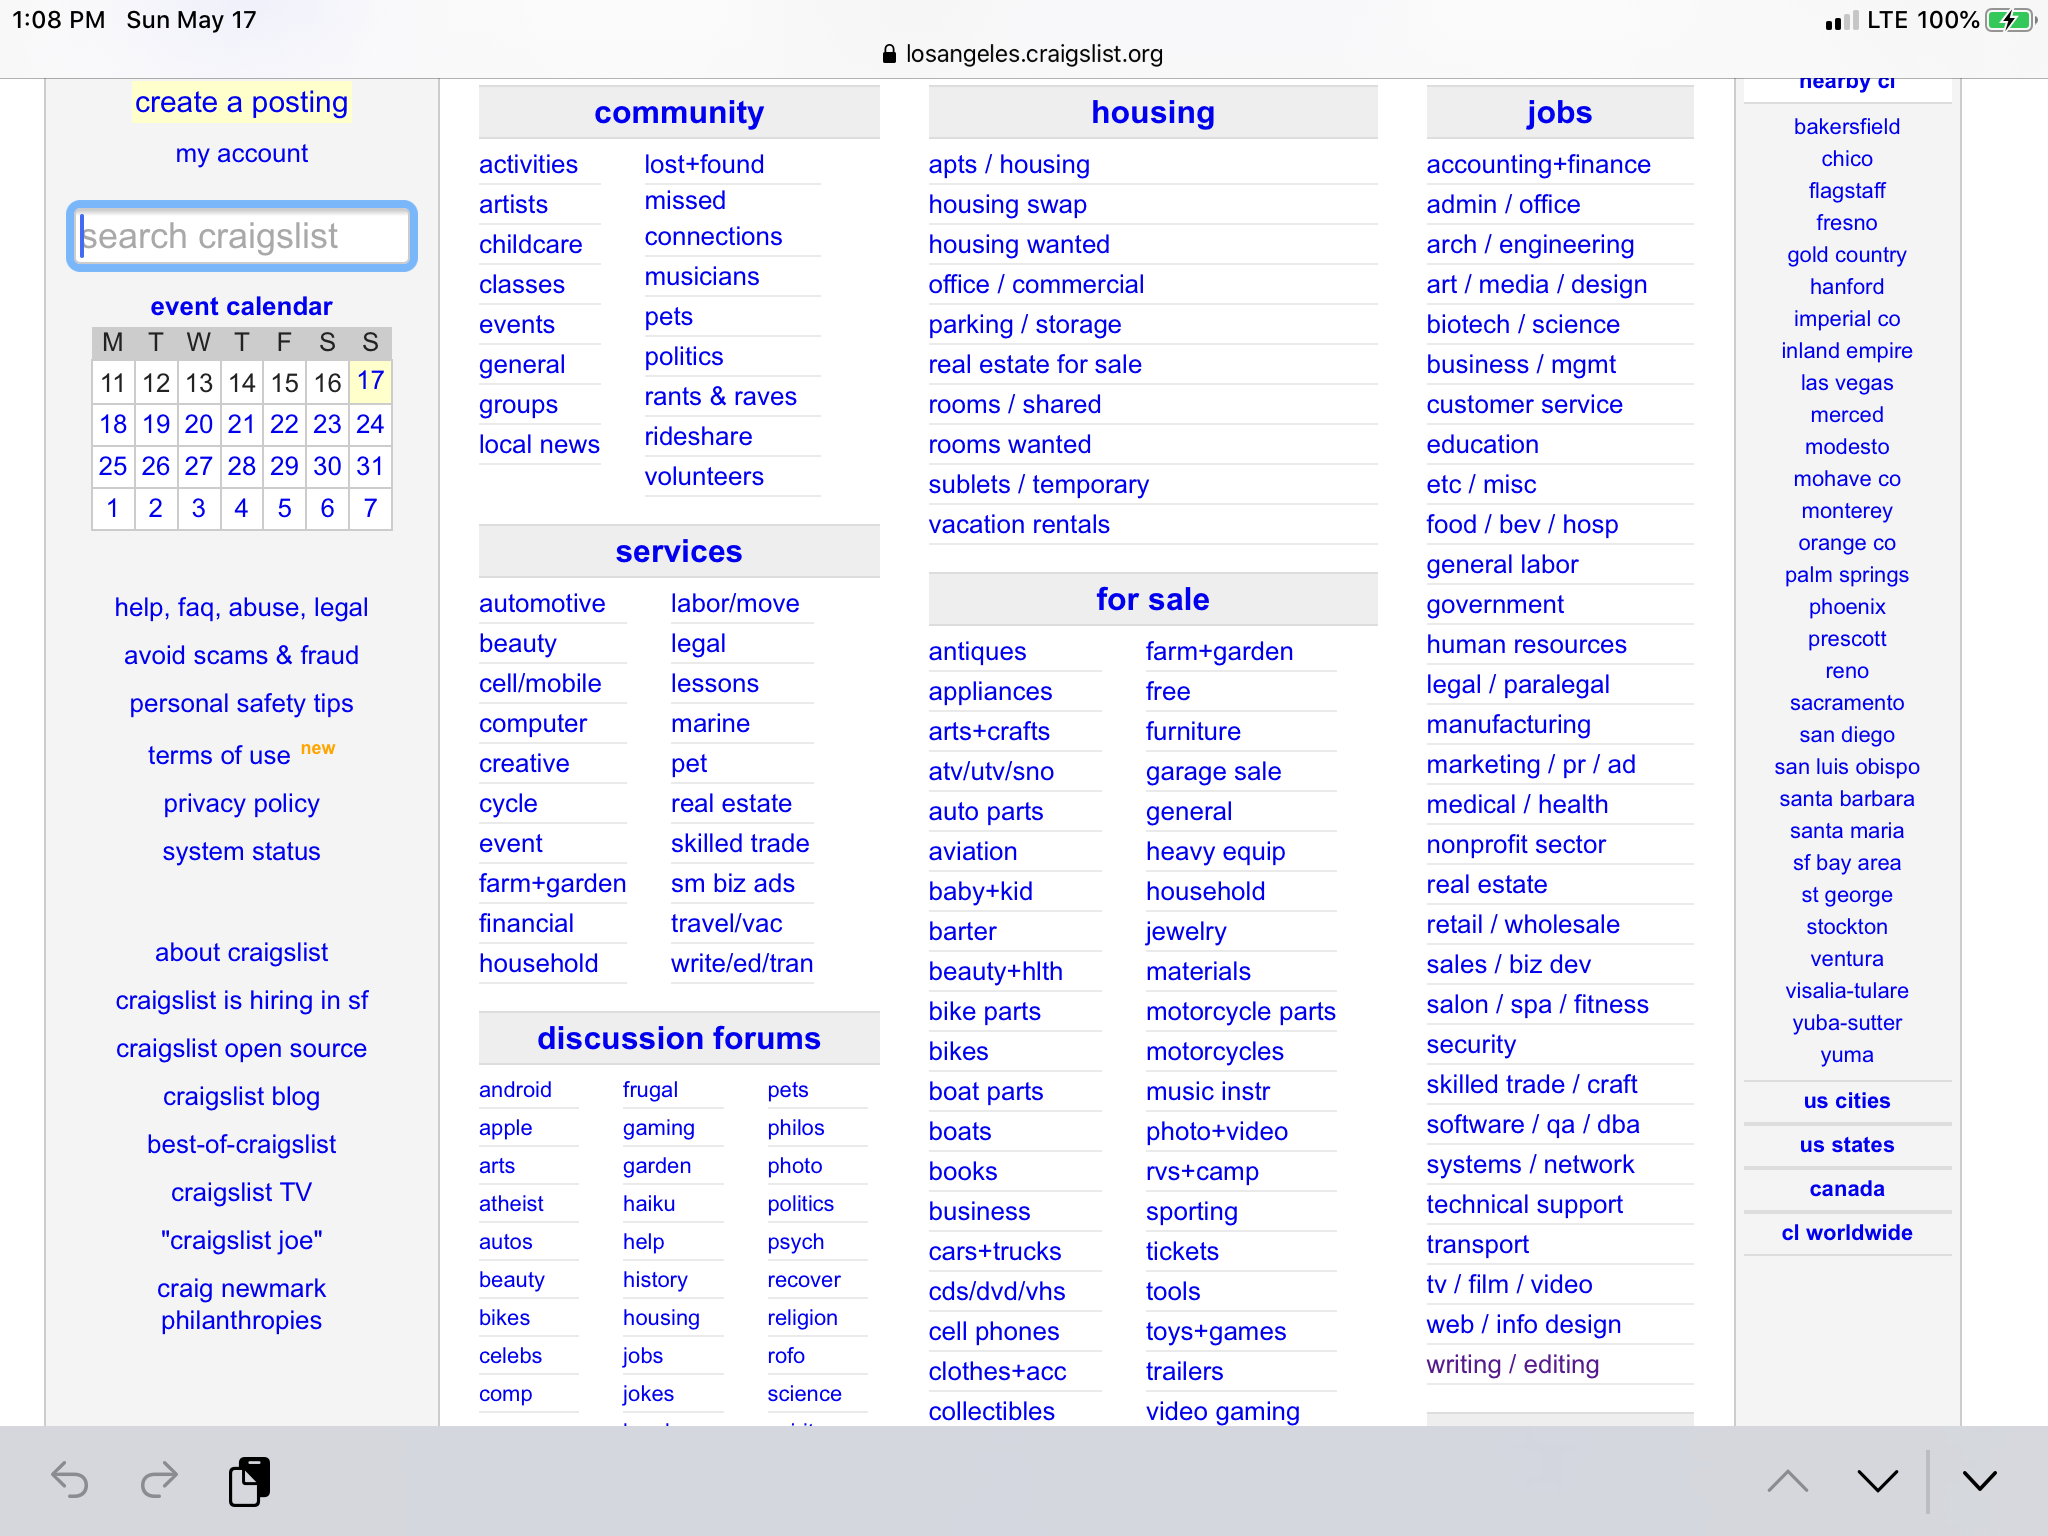Expand the cl worldwide list
The height and width of the screenshot is (1536, 2048).
pyautogui.click(x=1847, y=1233)
